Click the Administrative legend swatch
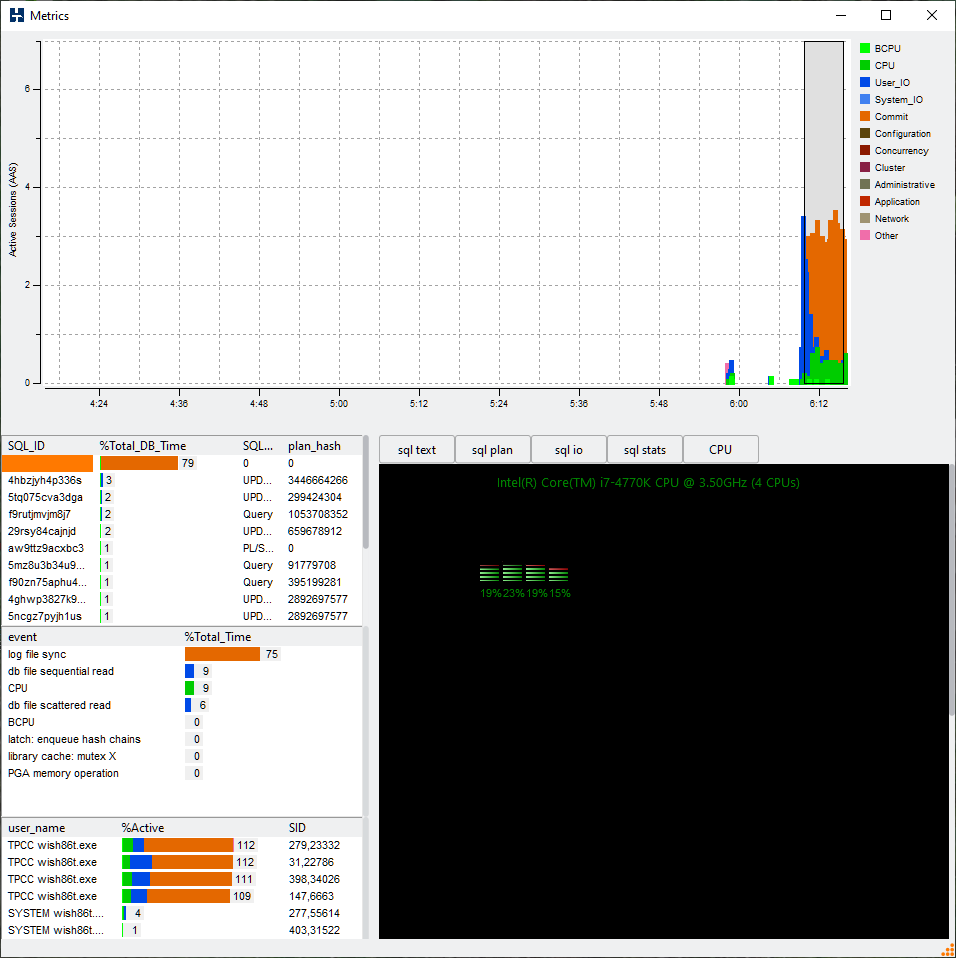The height and width of the screenshot is (958, 956). point(865,184)
